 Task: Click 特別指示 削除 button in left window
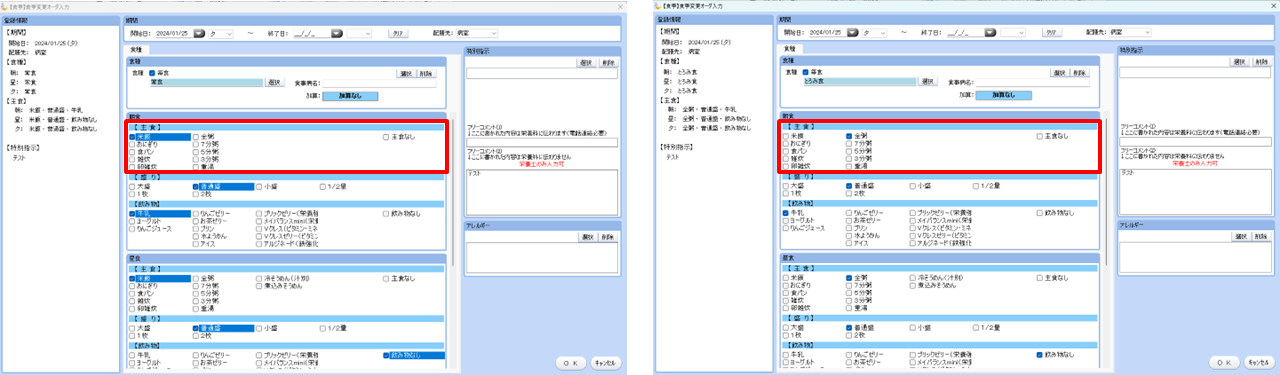coord(608,62)
